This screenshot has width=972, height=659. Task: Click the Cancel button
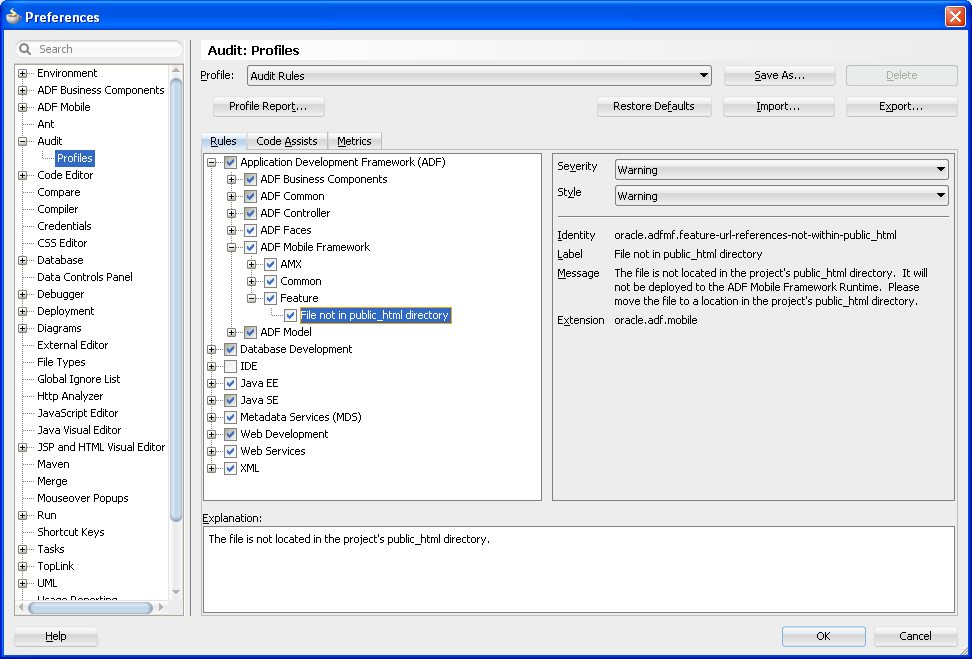click(916, 636)
